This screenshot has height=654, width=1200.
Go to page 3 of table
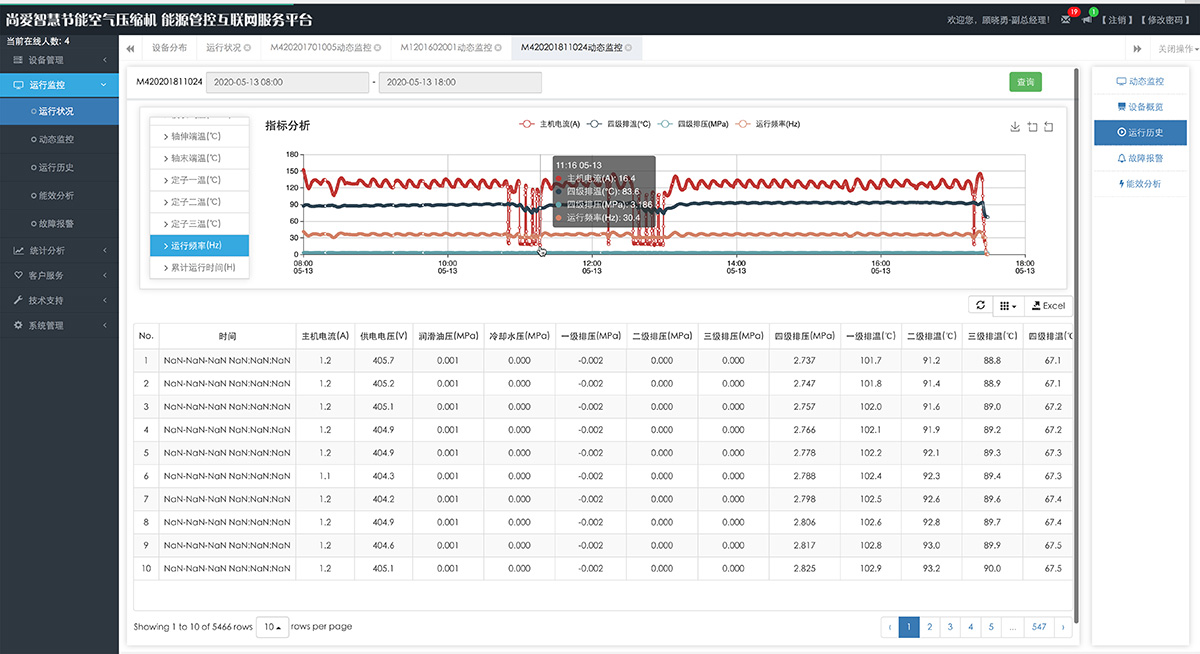(x=950, y=627)
